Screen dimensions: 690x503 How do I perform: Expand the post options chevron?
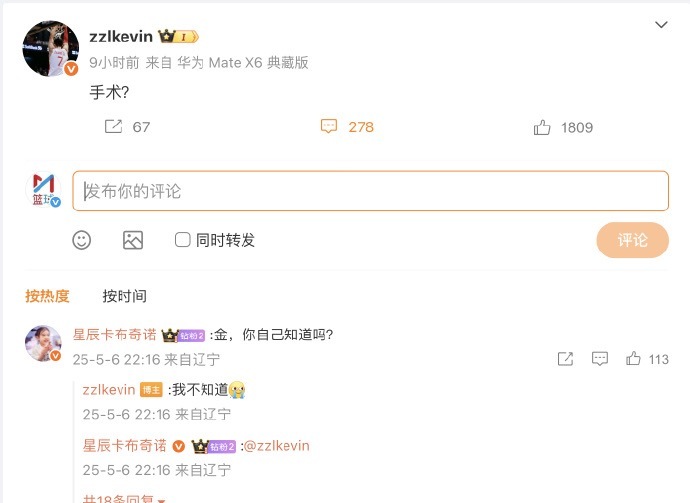(x=661, y=25)
